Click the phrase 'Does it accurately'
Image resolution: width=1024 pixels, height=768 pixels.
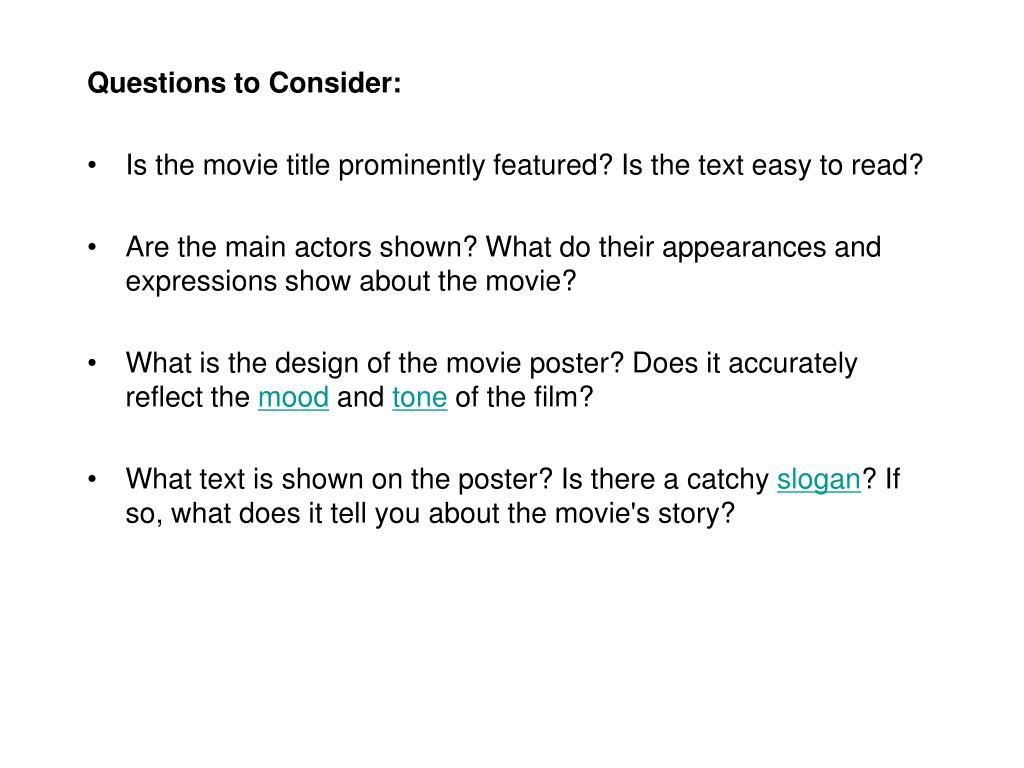745,364
